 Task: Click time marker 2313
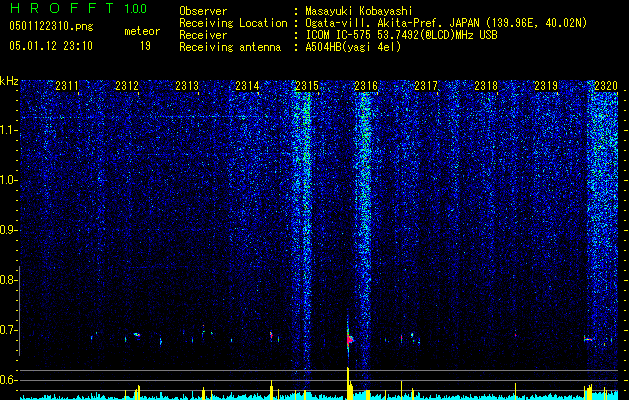pos(187,86)
